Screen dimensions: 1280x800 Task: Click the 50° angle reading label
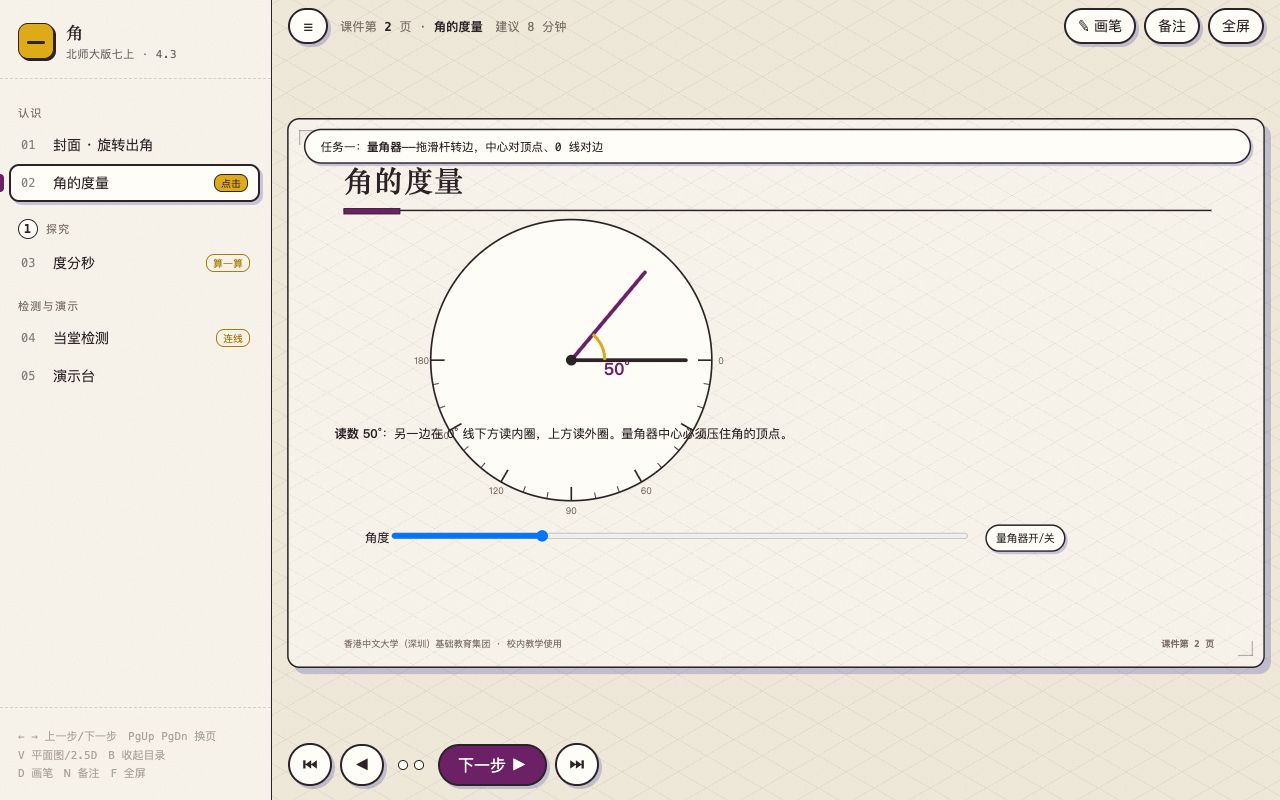(x=616, y=369)
